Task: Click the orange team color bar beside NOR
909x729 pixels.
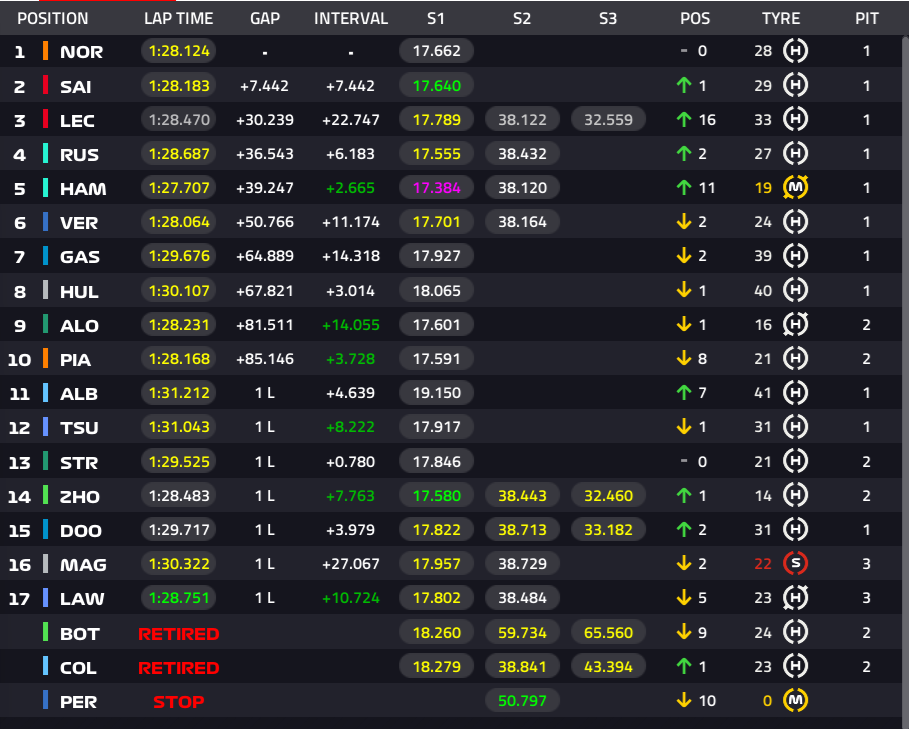Action: 45,51
